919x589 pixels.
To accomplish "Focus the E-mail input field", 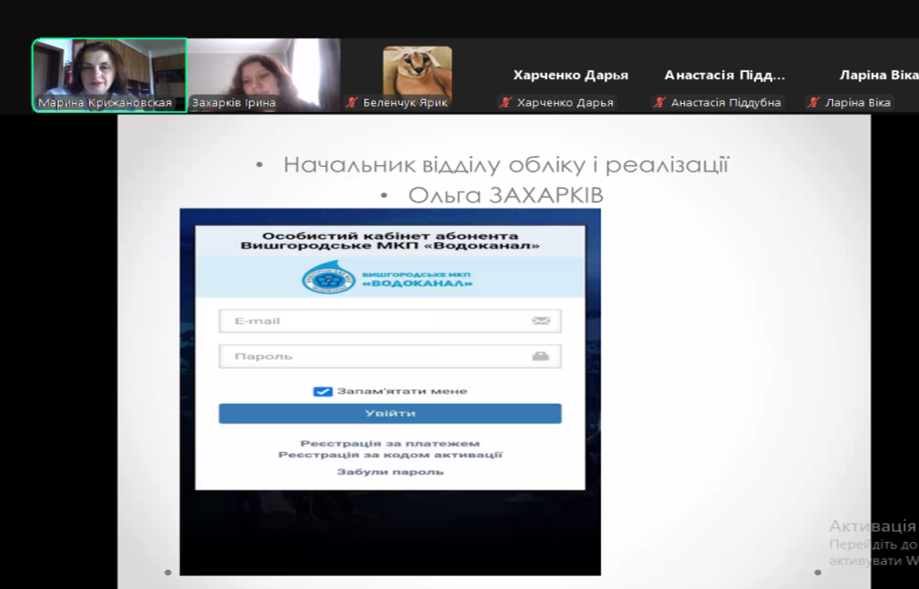I will 375,321.
